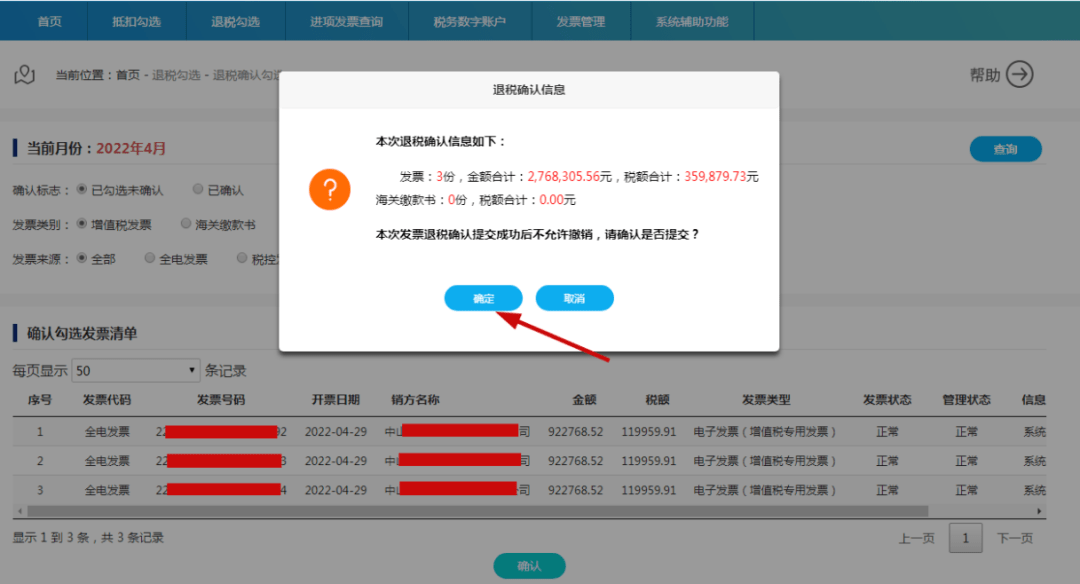Cancel the dialog using 取消
The width and height of the screenshot is (1080, 584).
coord(575,297)
